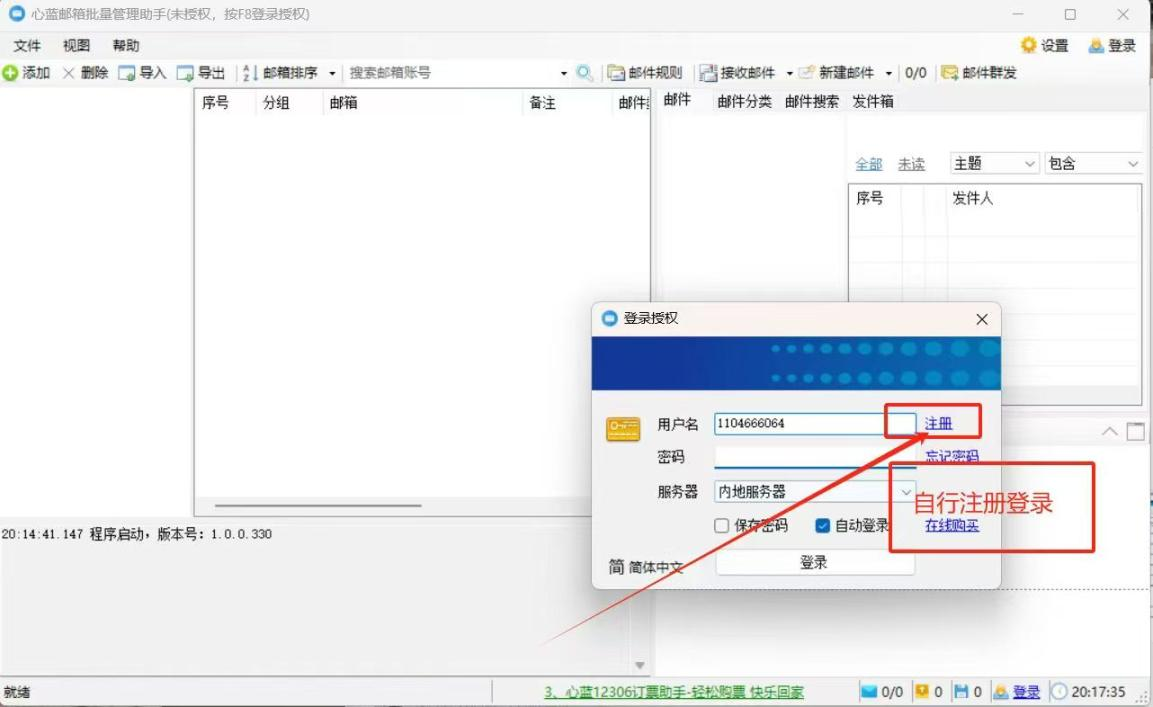
Task: Click the clock icon in status bar
Action: click(1059, 692)
